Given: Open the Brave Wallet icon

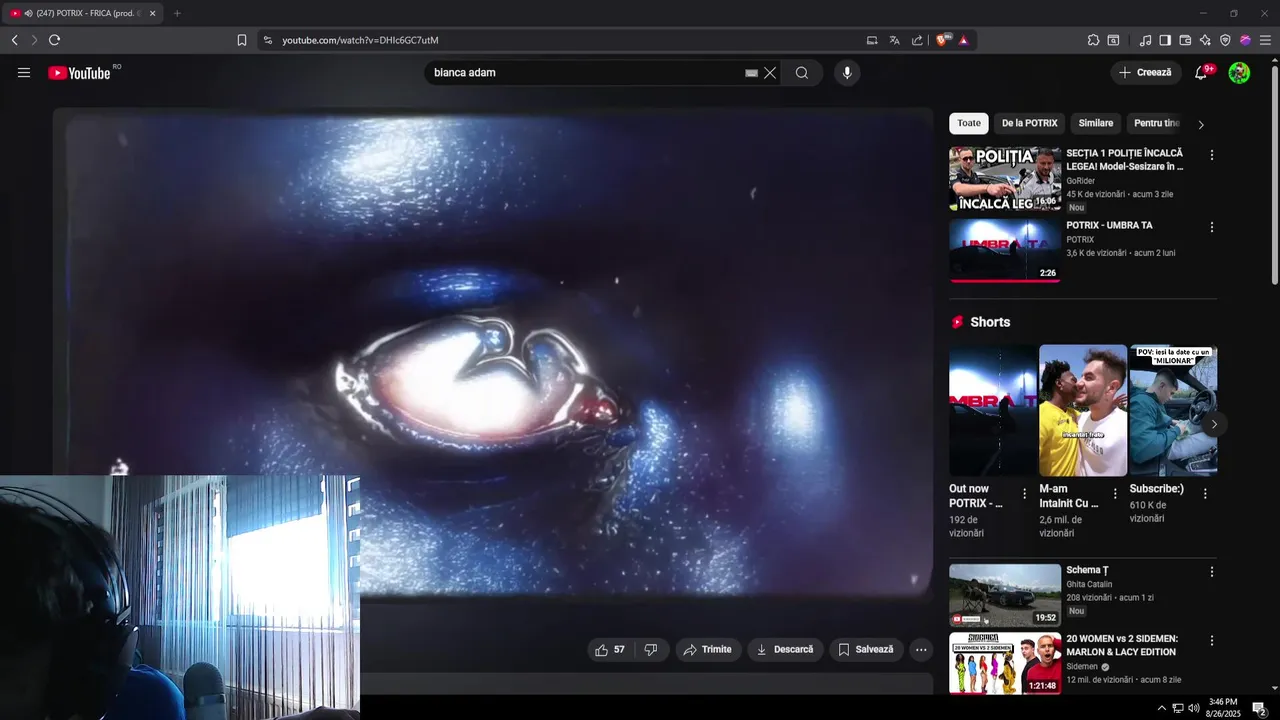Looking at the screenshot, I should click(x=1185, y=40).
